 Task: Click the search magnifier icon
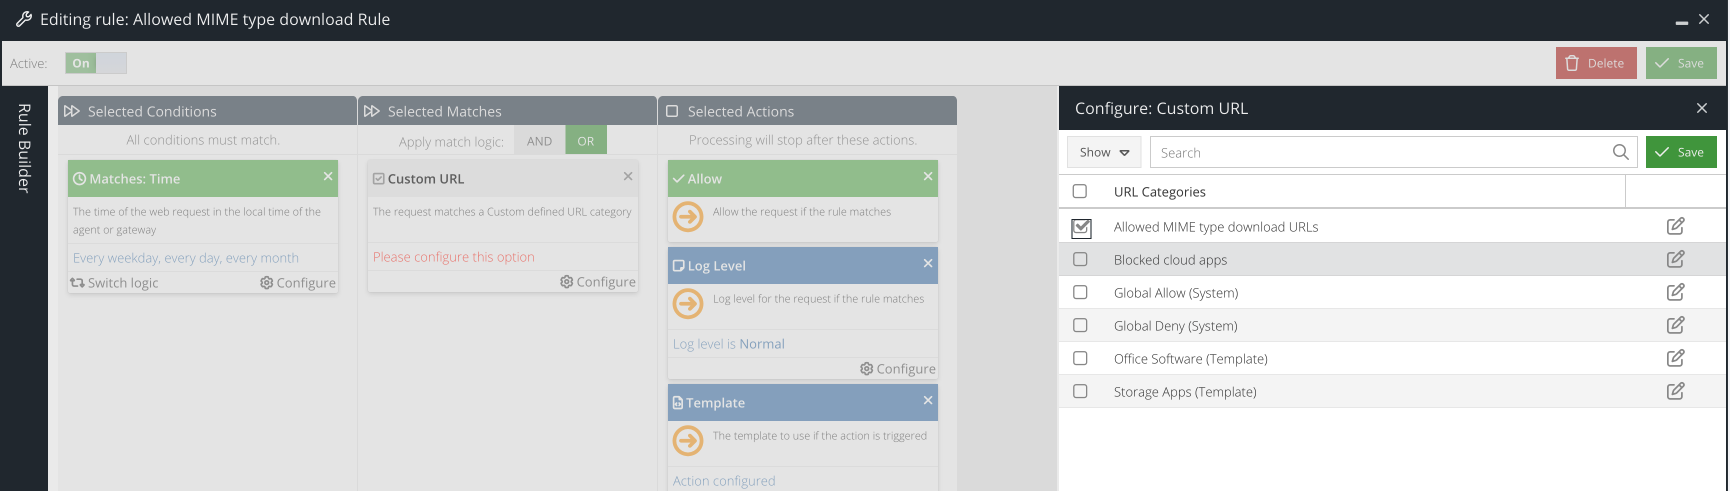[x=1620, y=152]
